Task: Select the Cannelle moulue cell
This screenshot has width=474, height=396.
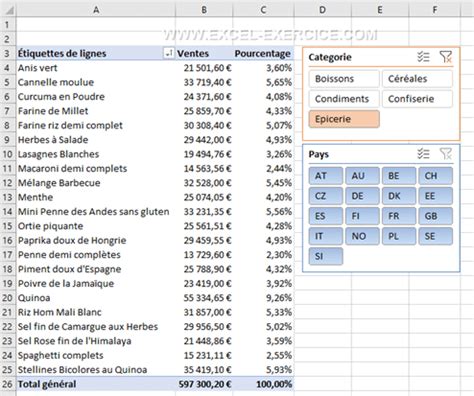Action: pyautogui.click(x=96, y=82)
